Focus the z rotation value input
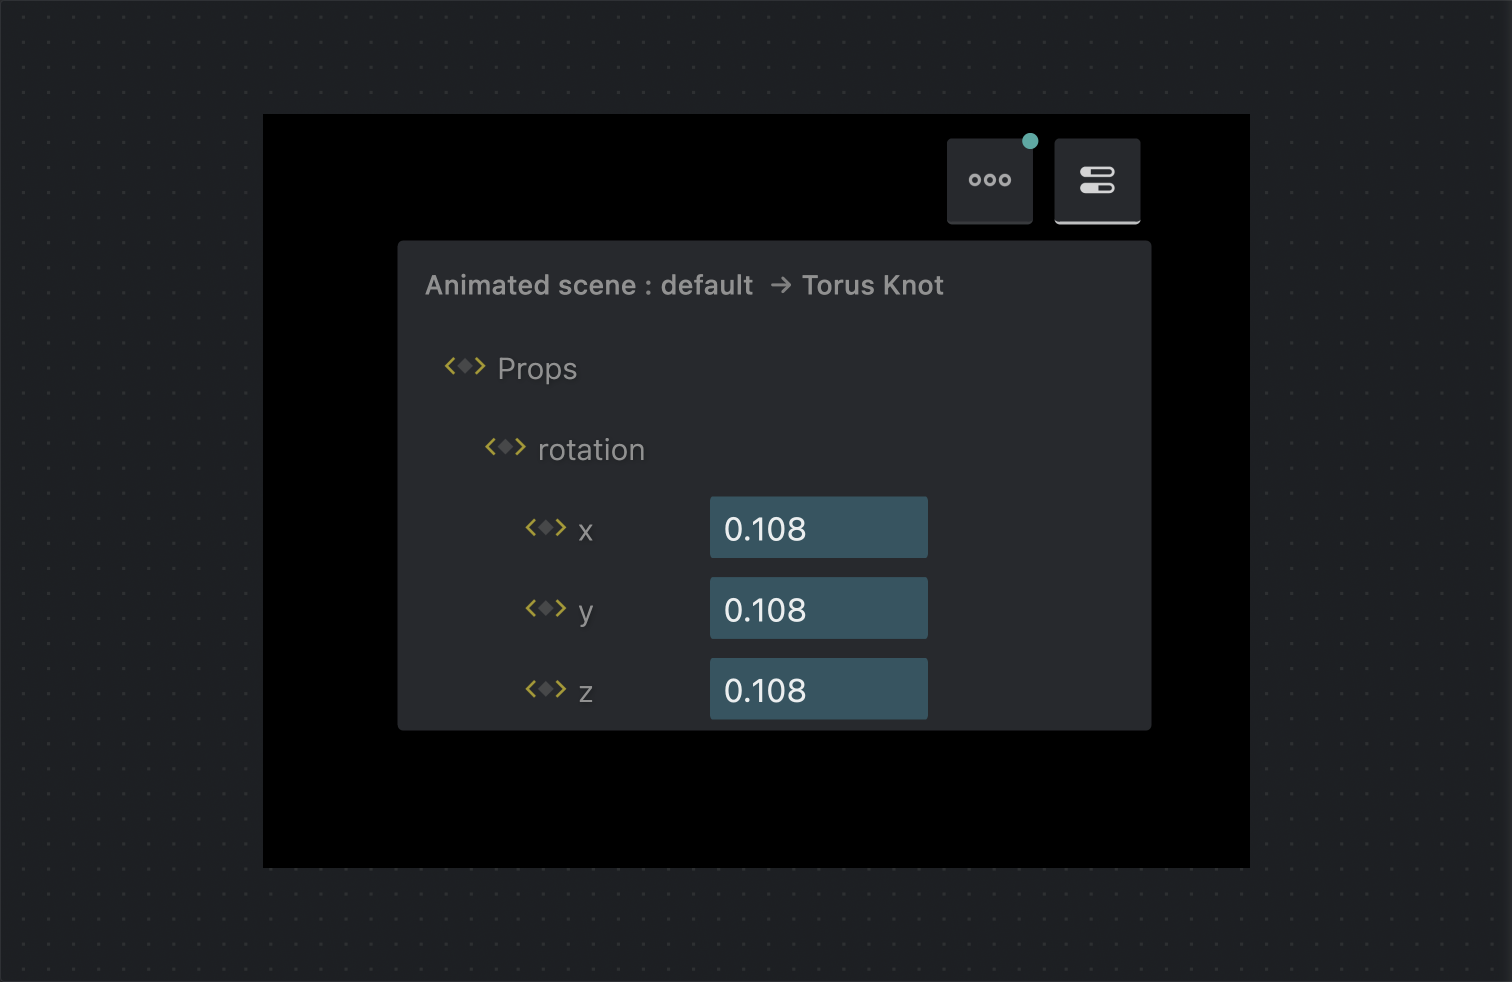The image size is (1512, 982). [x=818, y=689]
